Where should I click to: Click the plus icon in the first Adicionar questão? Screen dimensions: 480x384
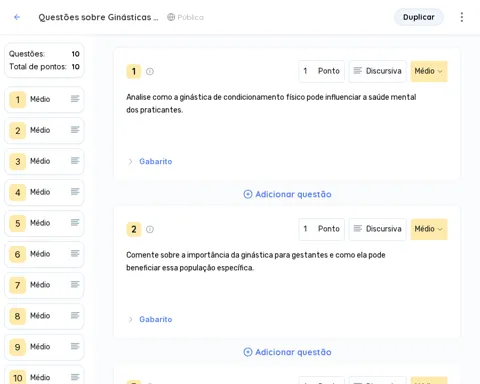click(x=248, y=194)
